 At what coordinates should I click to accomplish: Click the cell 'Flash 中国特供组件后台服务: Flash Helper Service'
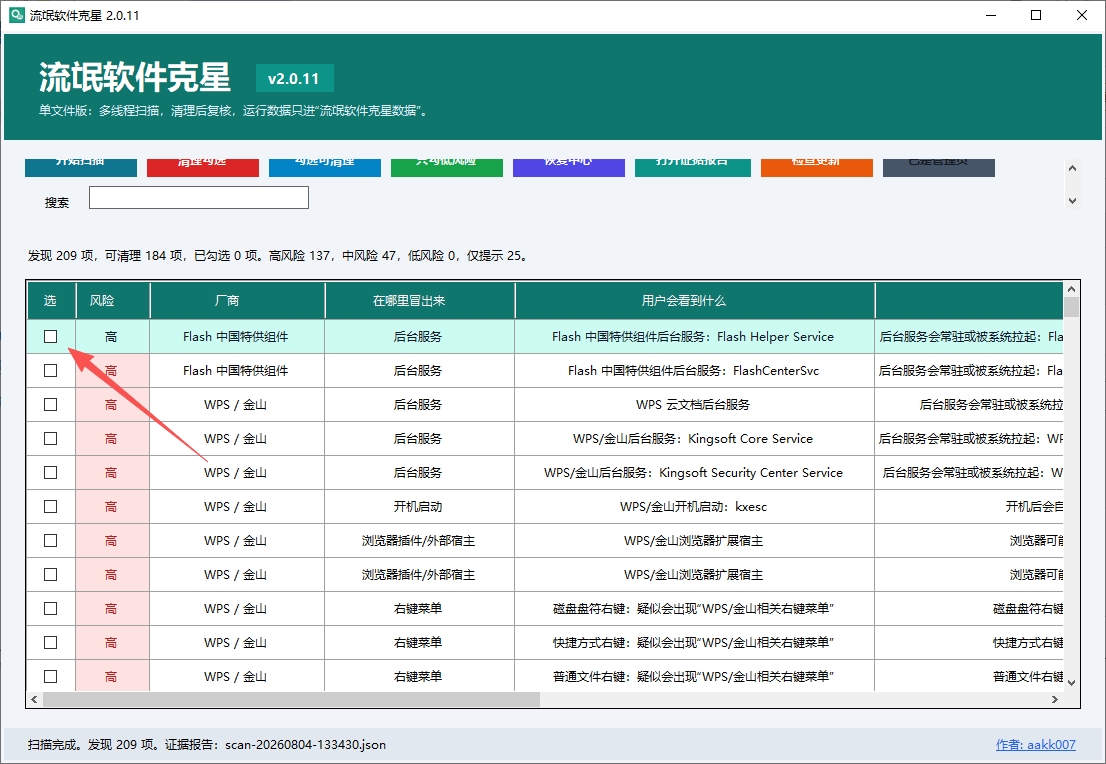[x=695, y=336]
